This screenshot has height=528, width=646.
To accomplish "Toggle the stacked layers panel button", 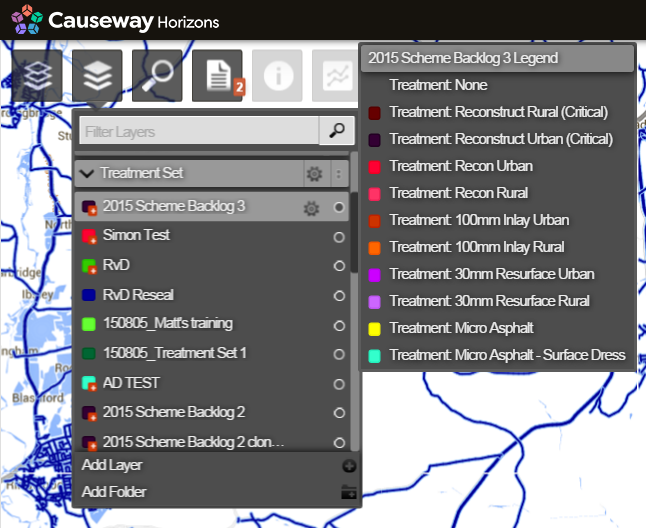I will coord(97,76).
